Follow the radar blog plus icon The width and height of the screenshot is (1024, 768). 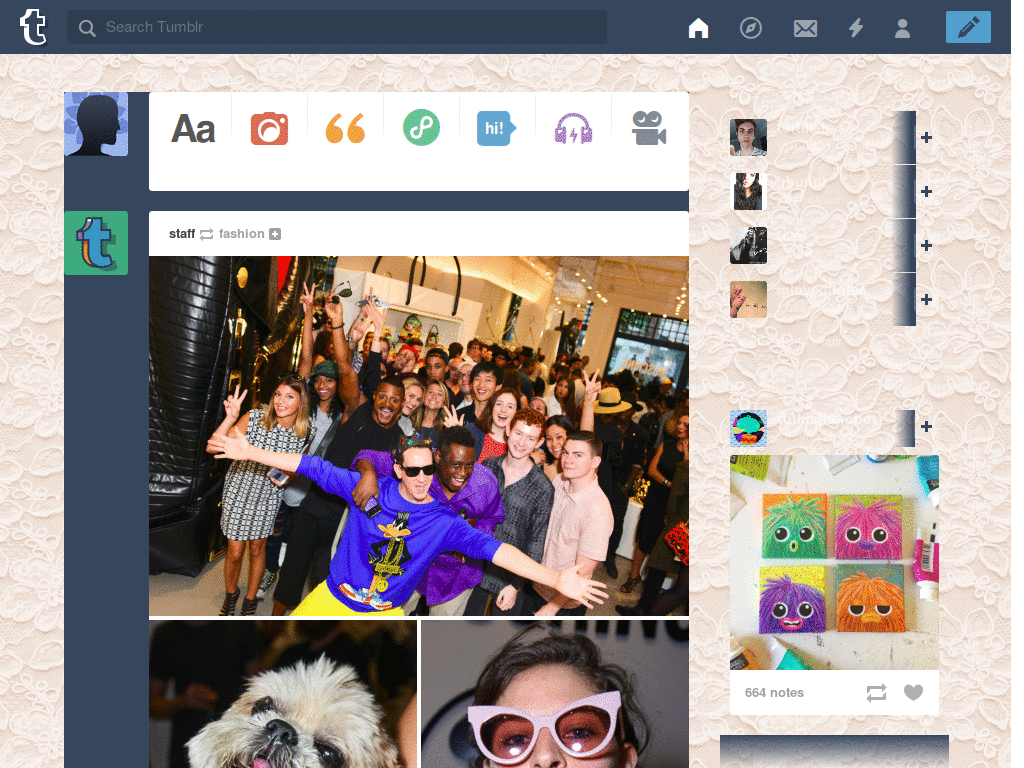(x=926, y=426)
